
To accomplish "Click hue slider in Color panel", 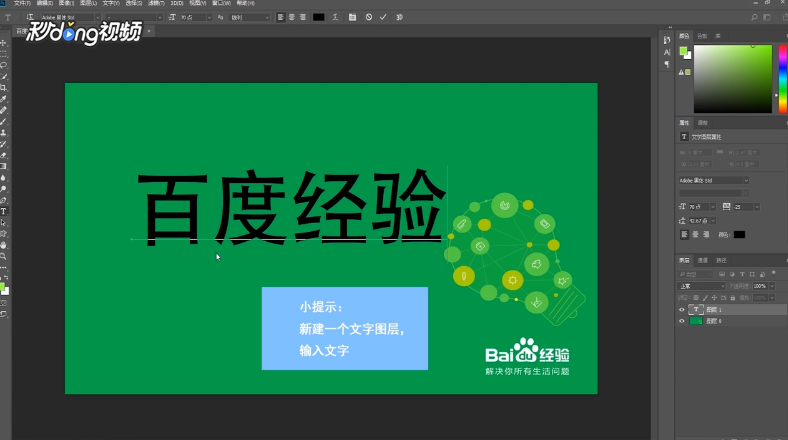I will tap(783, 79).
